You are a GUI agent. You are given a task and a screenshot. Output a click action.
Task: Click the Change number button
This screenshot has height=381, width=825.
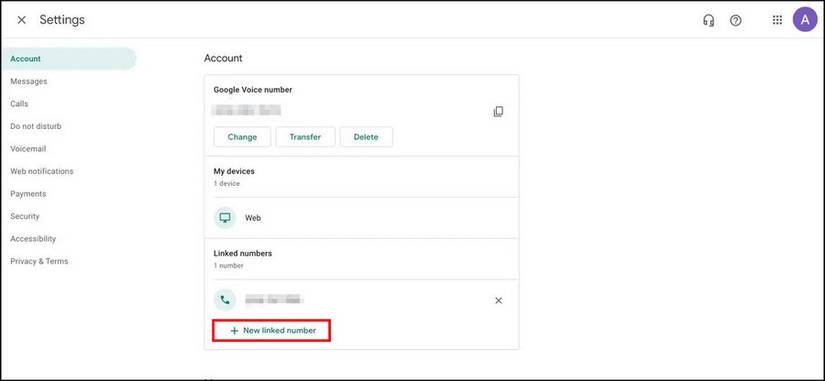(243, 137)
